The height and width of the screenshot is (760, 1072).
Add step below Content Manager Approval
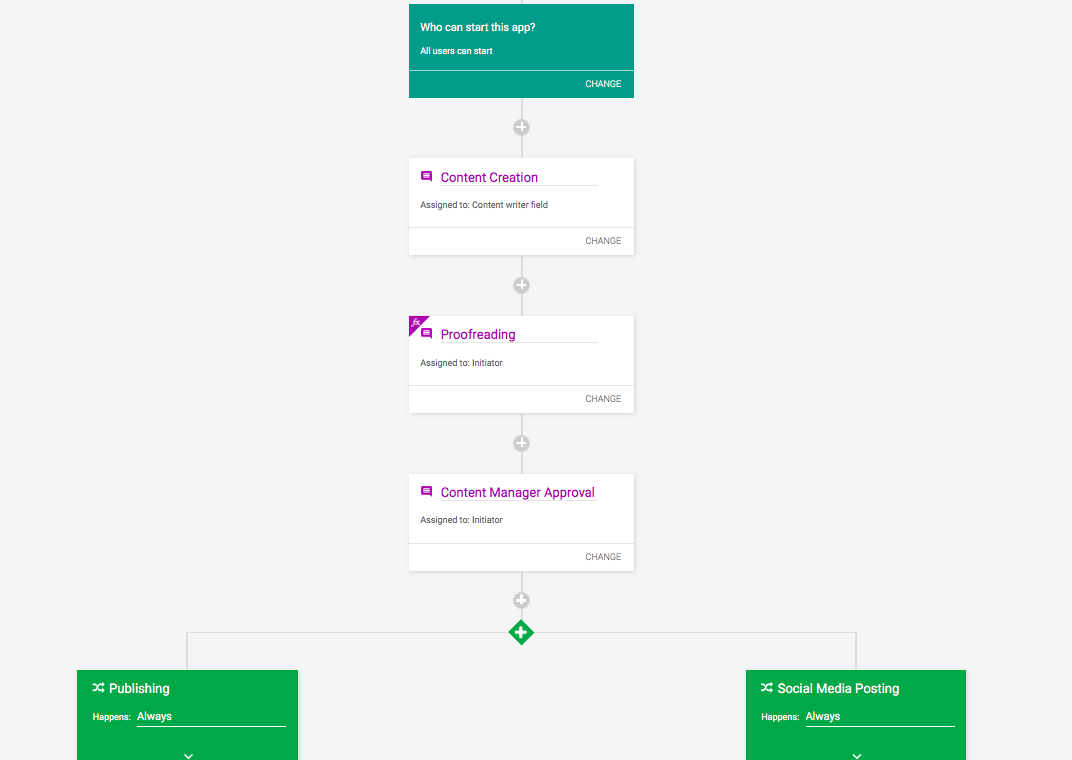pyautogui.click(x=521, y=600)
